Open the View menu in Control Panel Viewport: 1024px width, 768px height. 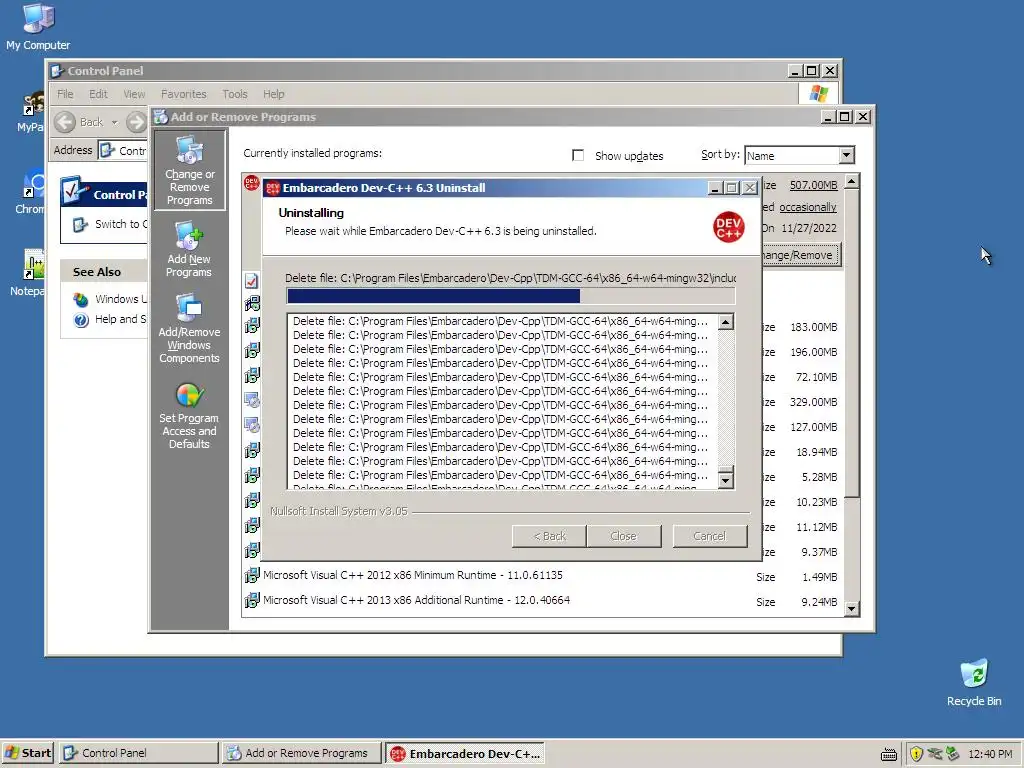click(134, 94)
